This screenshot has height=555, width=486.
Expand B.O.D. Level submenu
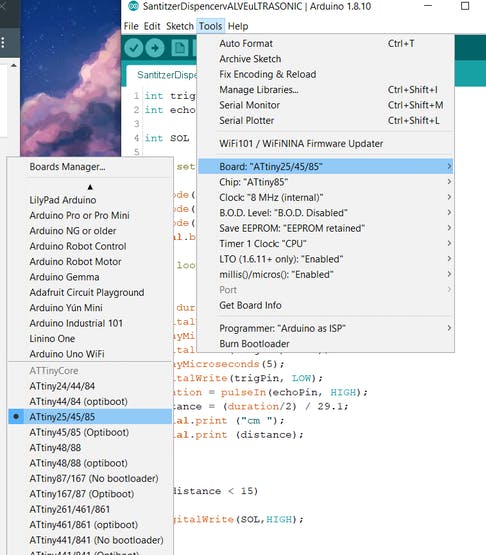point(325,213)
